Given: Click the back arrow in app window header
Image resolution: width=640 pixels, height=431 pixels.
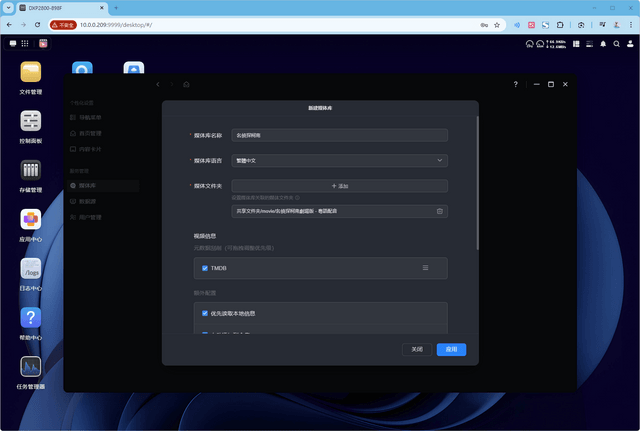Looking at the screenshot, I should [x=158, y=84].
